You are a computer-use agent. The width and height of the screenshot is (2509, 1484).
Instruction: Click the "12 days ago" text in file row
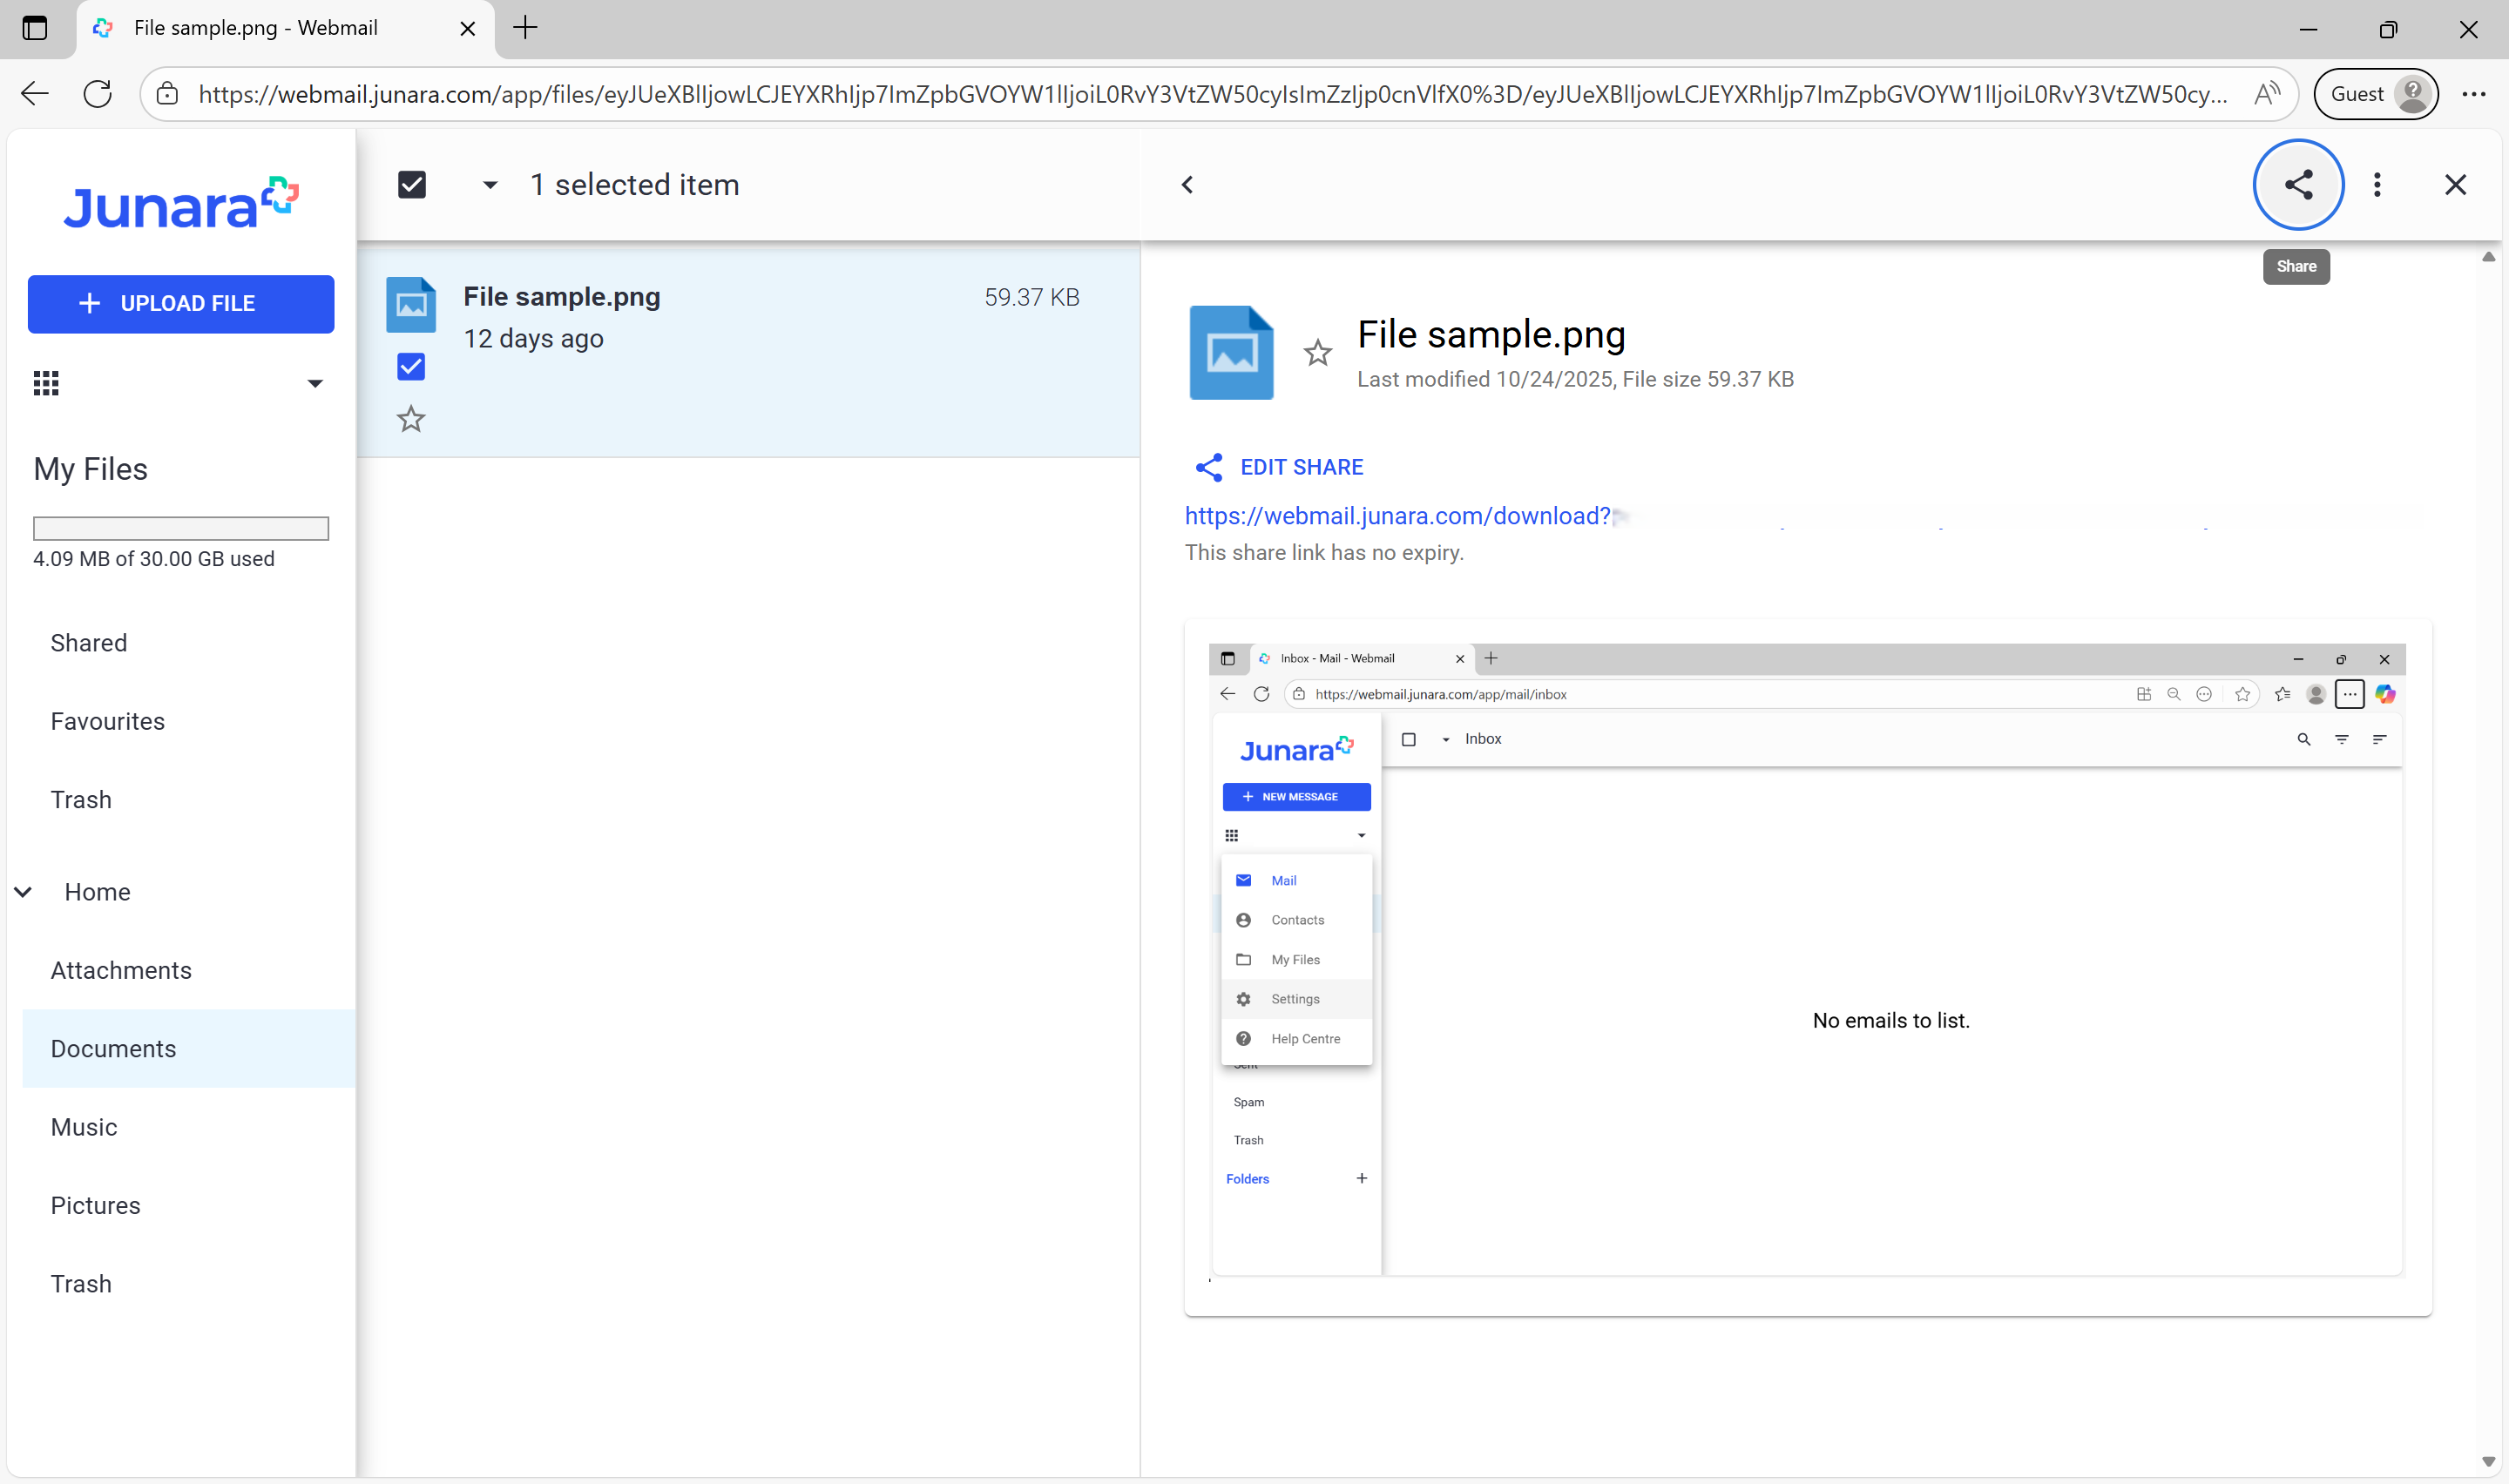click(x=533, y=339)
